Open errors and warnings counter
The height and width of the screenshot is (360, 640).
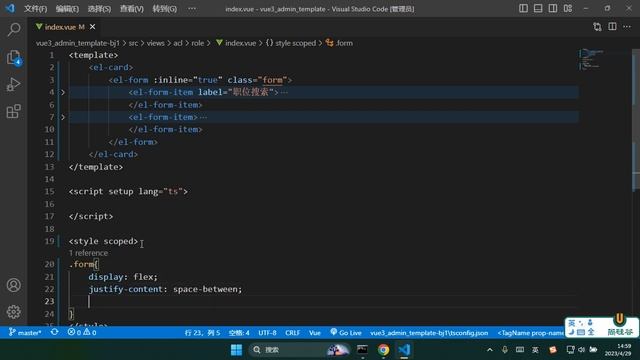82,333
